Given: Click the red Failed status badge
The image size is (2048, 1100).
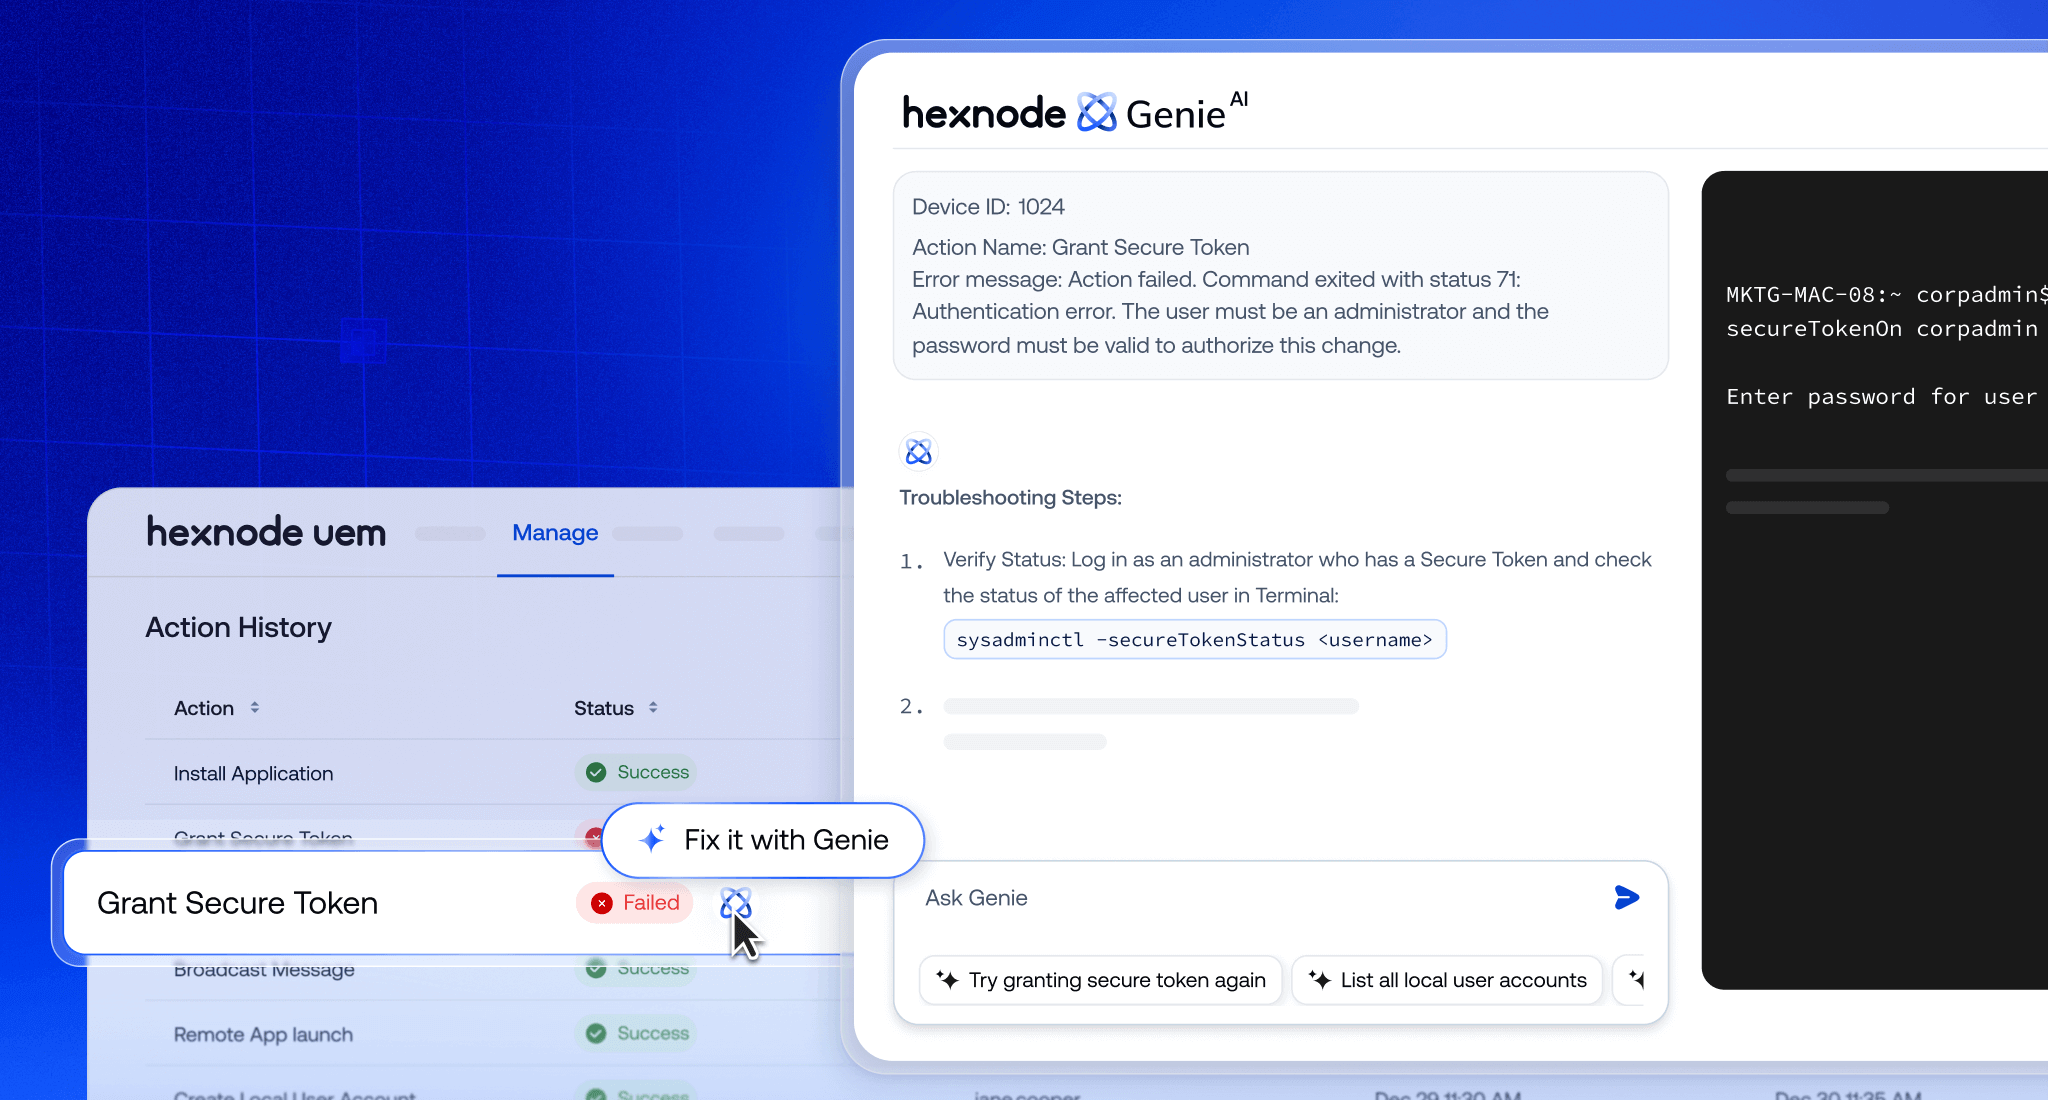Looking at the screenshot, I should [635, 903].
